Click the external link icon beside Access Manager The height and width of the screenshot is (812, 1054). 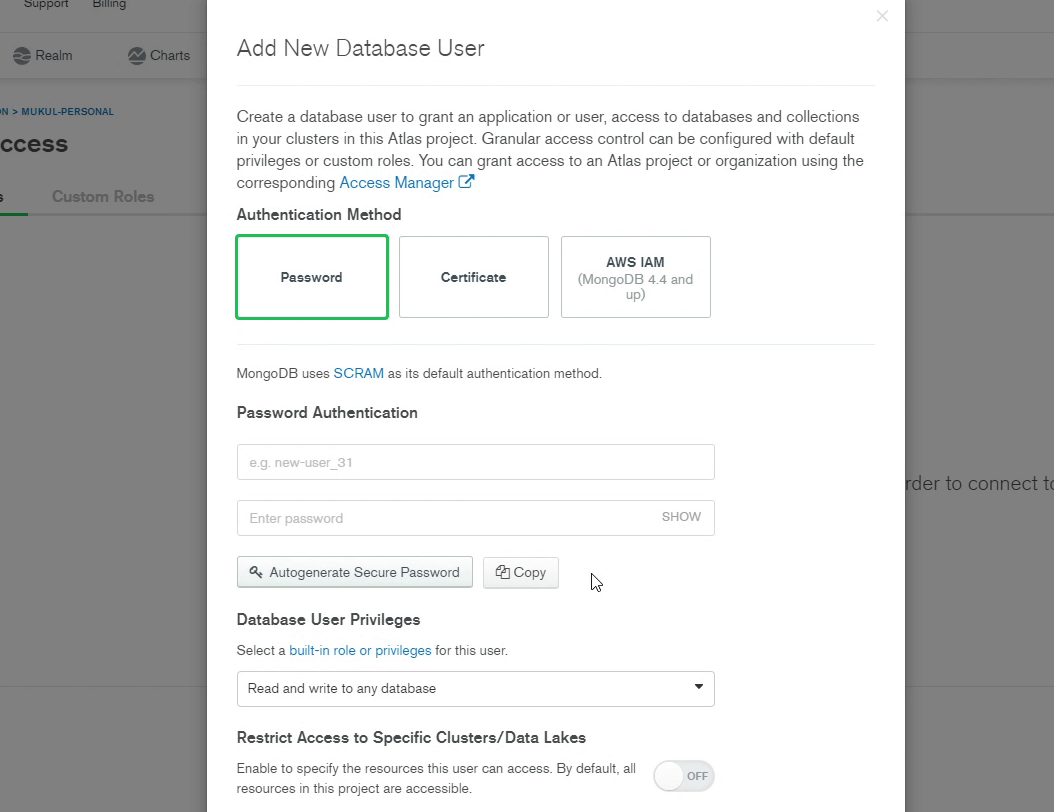pos(466,182)
